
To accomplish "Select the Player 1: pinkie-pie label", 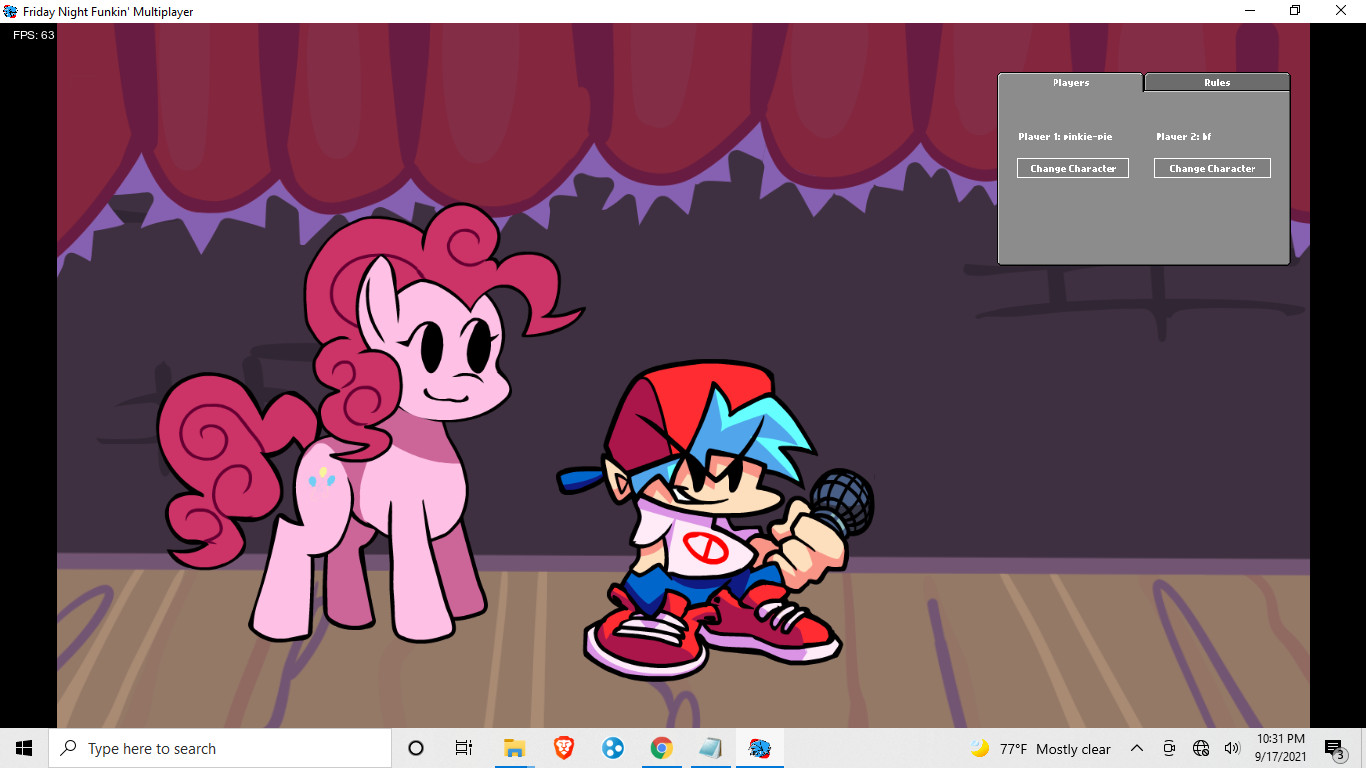I will [x=1065, y=137].
